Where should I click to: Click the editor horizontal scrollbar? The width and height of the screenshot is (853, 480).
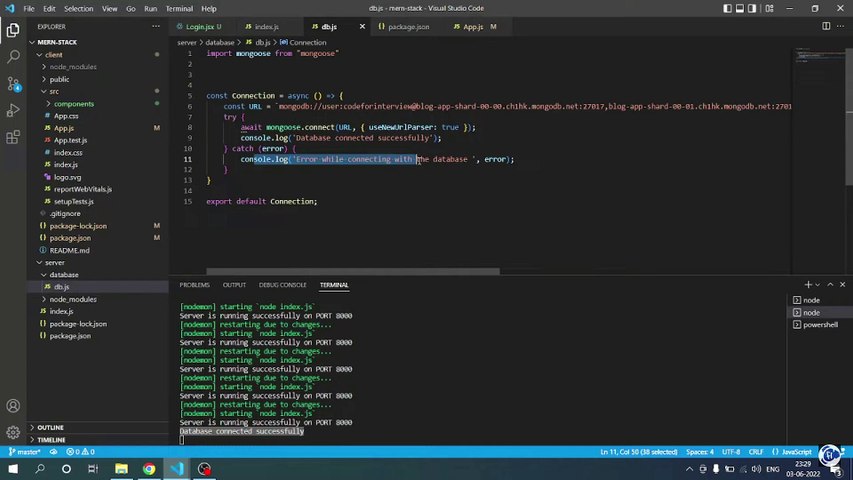(x=353, y=271)
